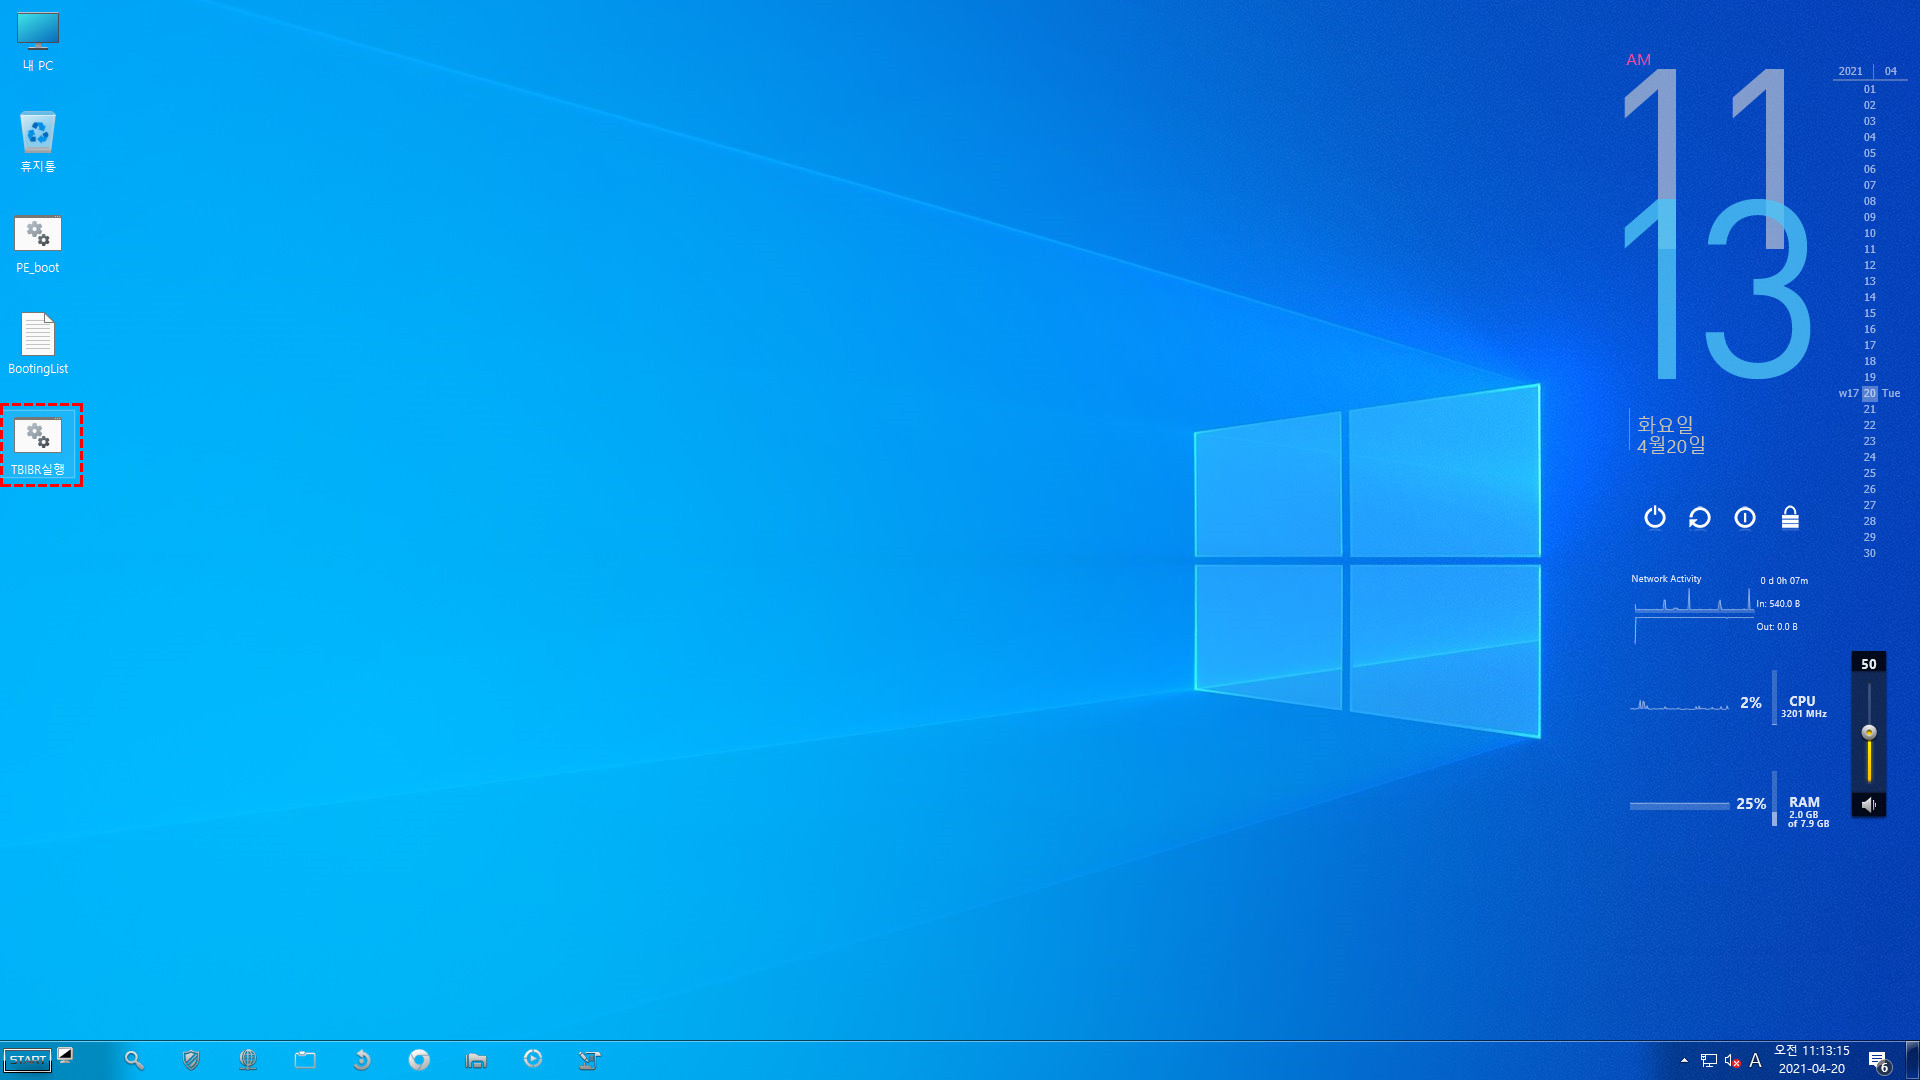Launch the shield security taskbar icon
Image resolution: width=1920 pixels, height=1080 pixels.
click(x=191, y=1060)
